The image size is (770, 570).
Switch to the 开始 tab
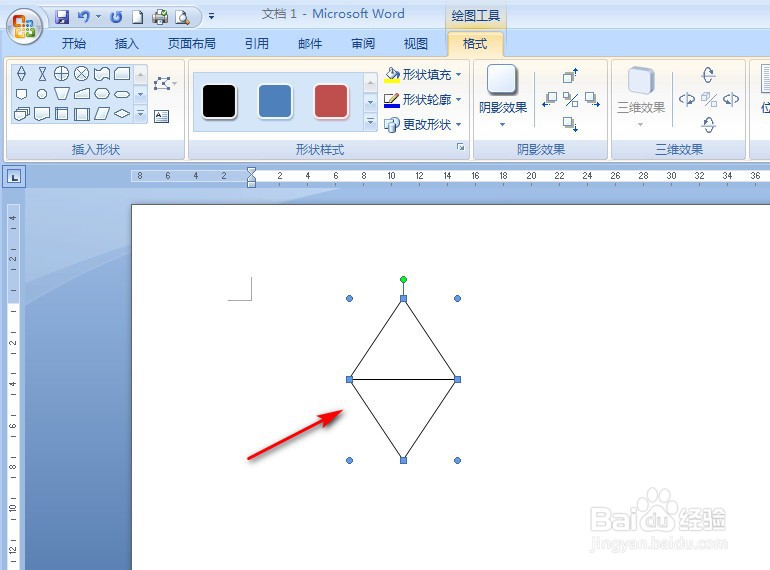click(74, 44)
